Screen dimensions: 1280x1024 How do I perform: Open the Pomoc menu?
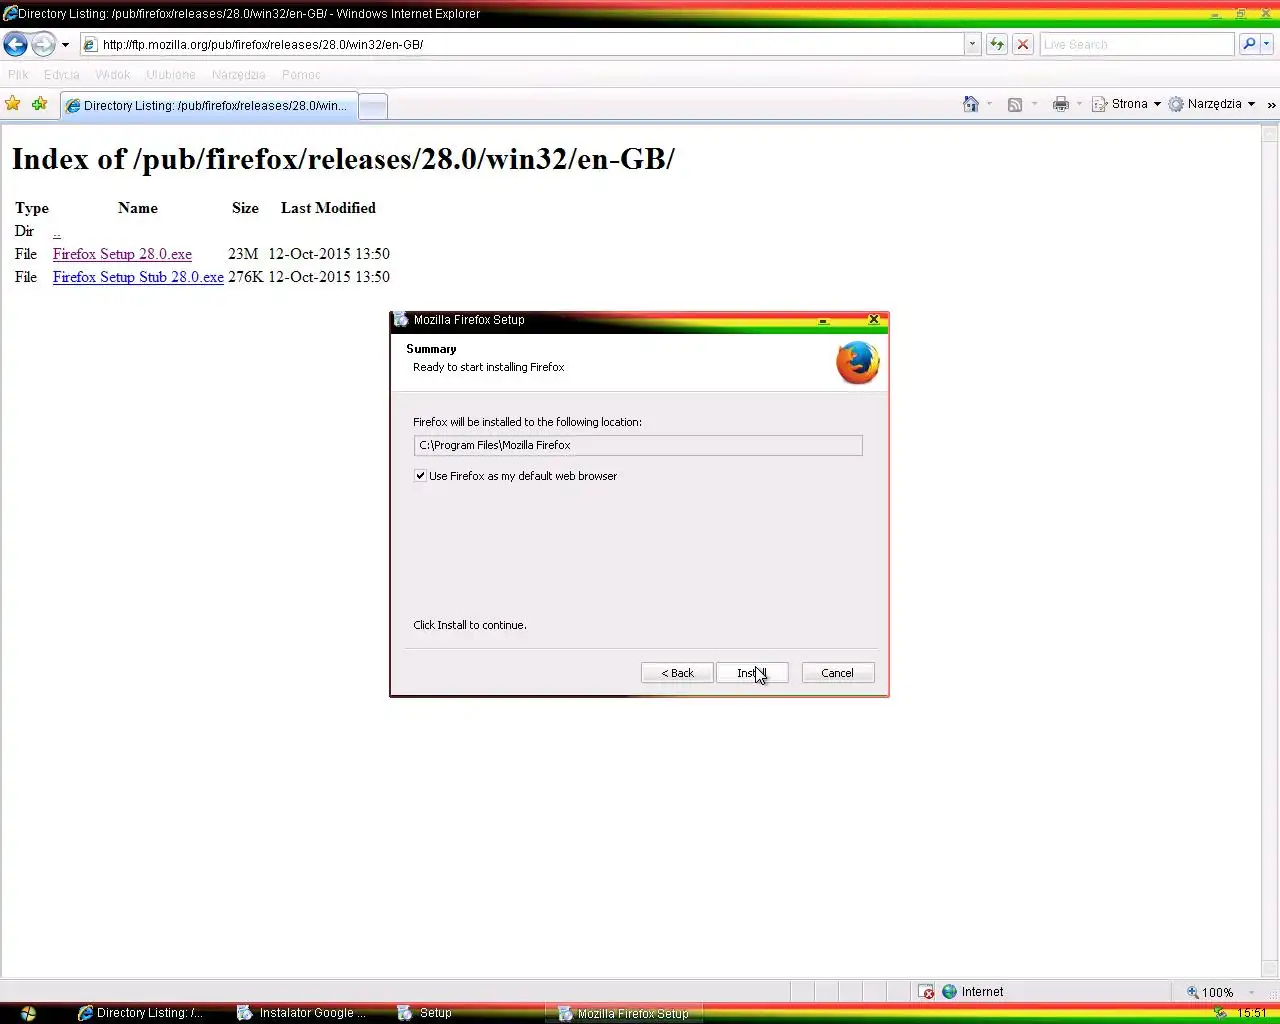click(301, 75)
